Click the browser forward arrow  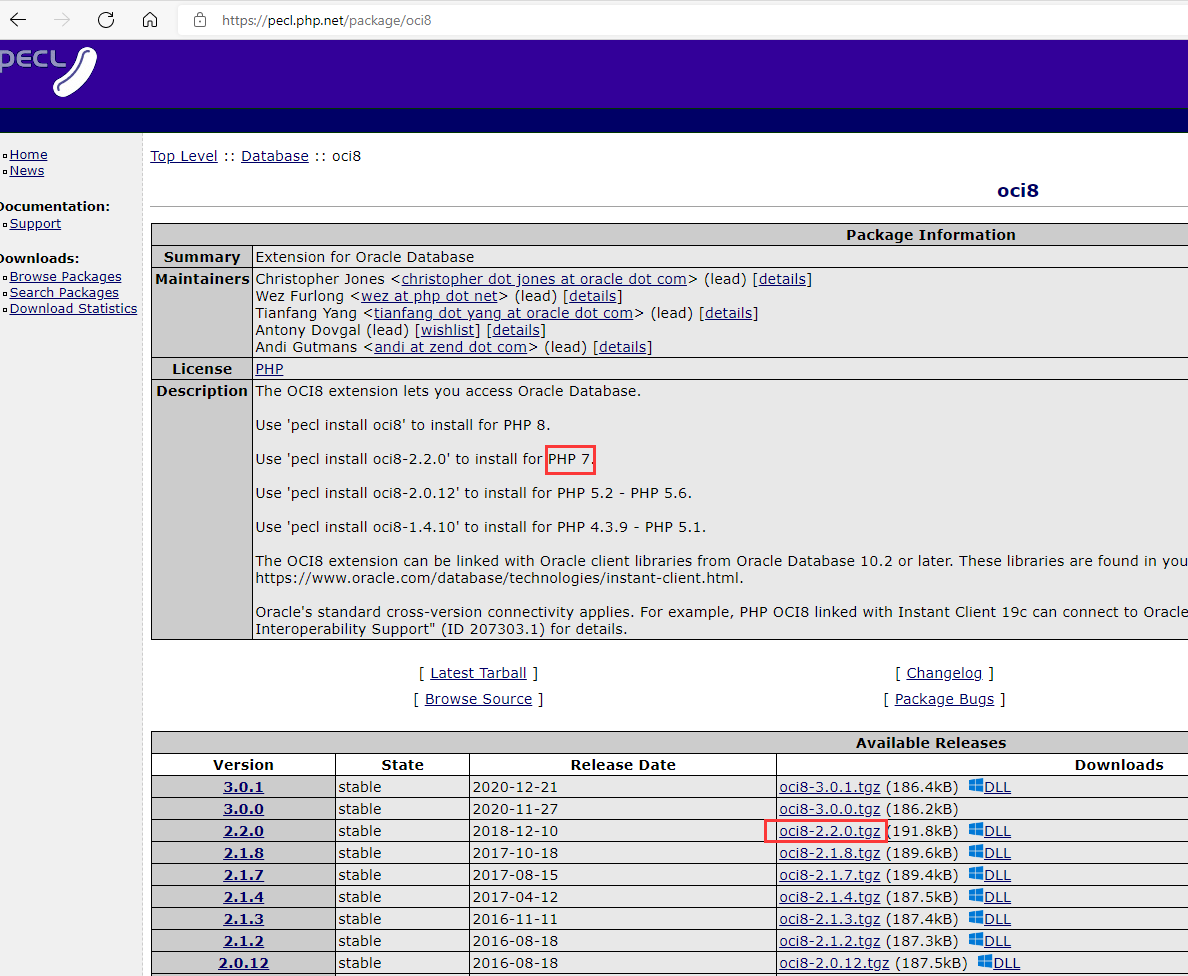tap(61, 19)
